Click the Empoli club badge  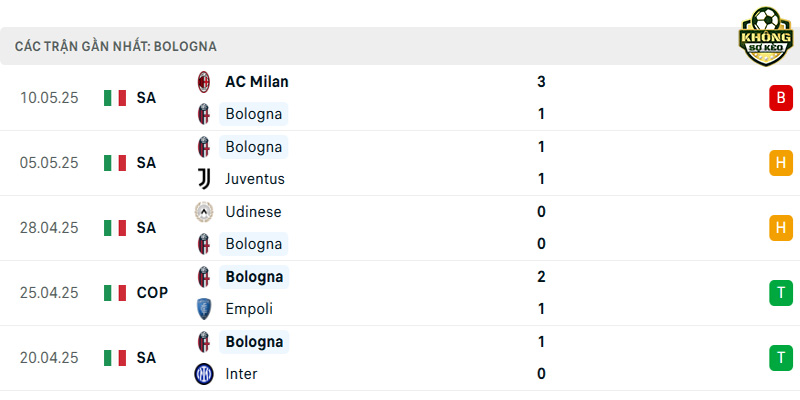point(204,309)
